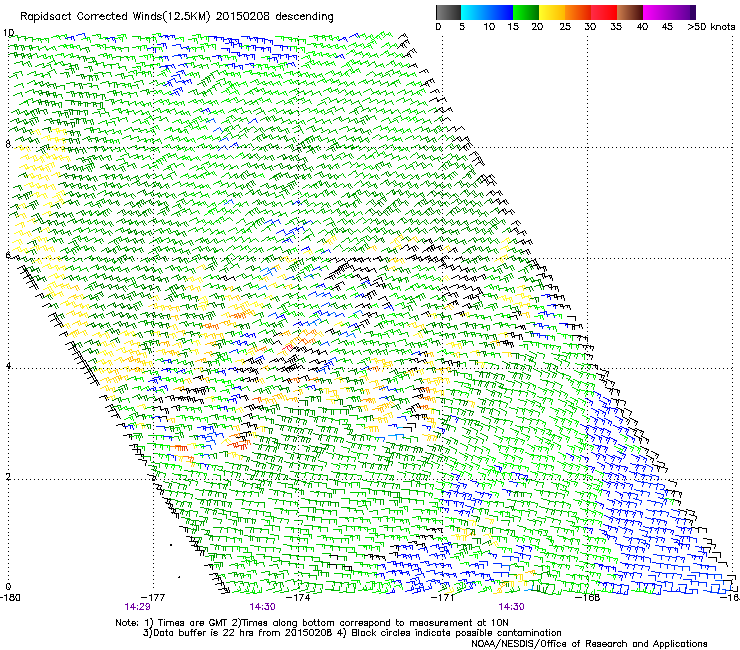
Task: Click the orange 25-30 knots color bar segment
Action: (578, 12)
